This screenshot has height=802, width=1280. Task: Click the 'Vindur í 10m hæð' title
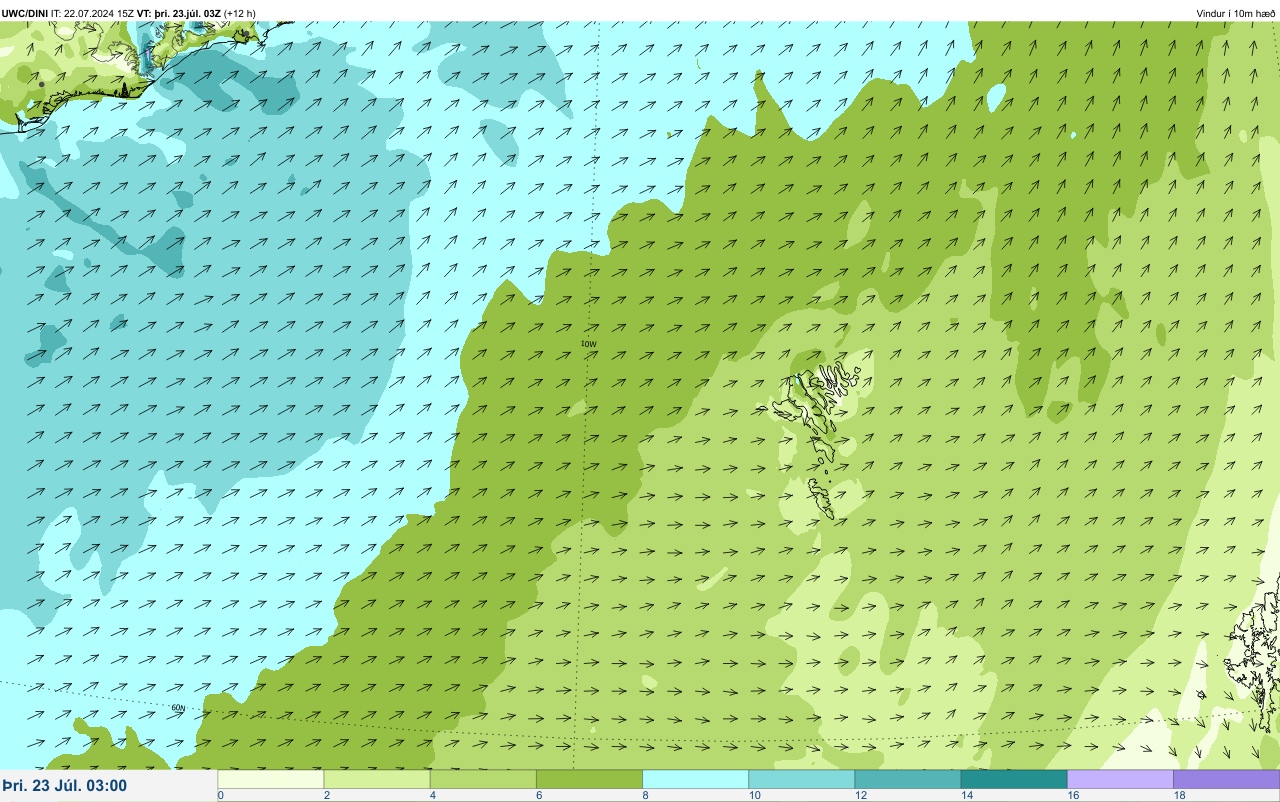(1236, 13)
